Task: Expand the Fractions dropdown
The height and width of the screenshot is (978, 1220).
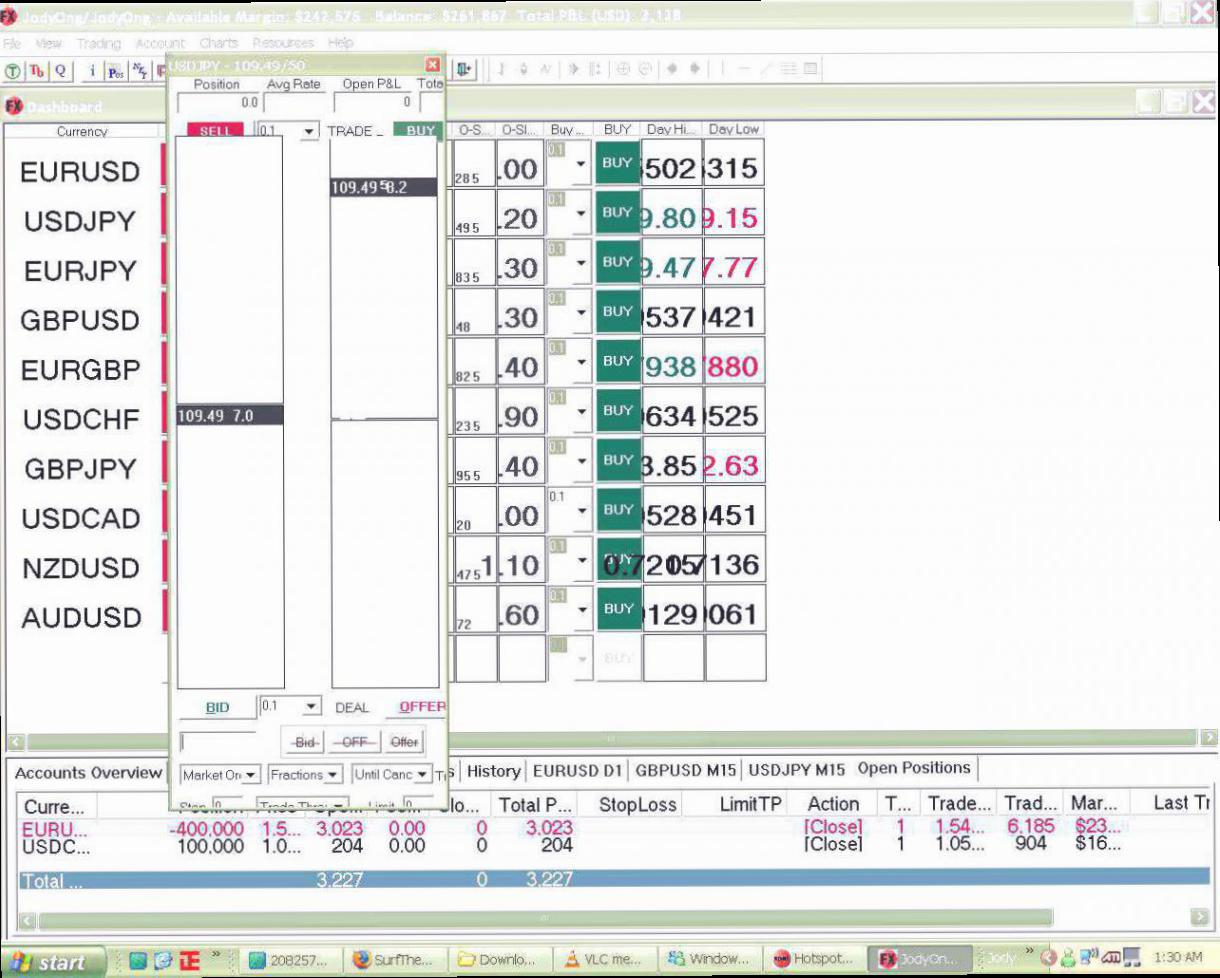Action: pyautogui.click(x=305, y=775)
